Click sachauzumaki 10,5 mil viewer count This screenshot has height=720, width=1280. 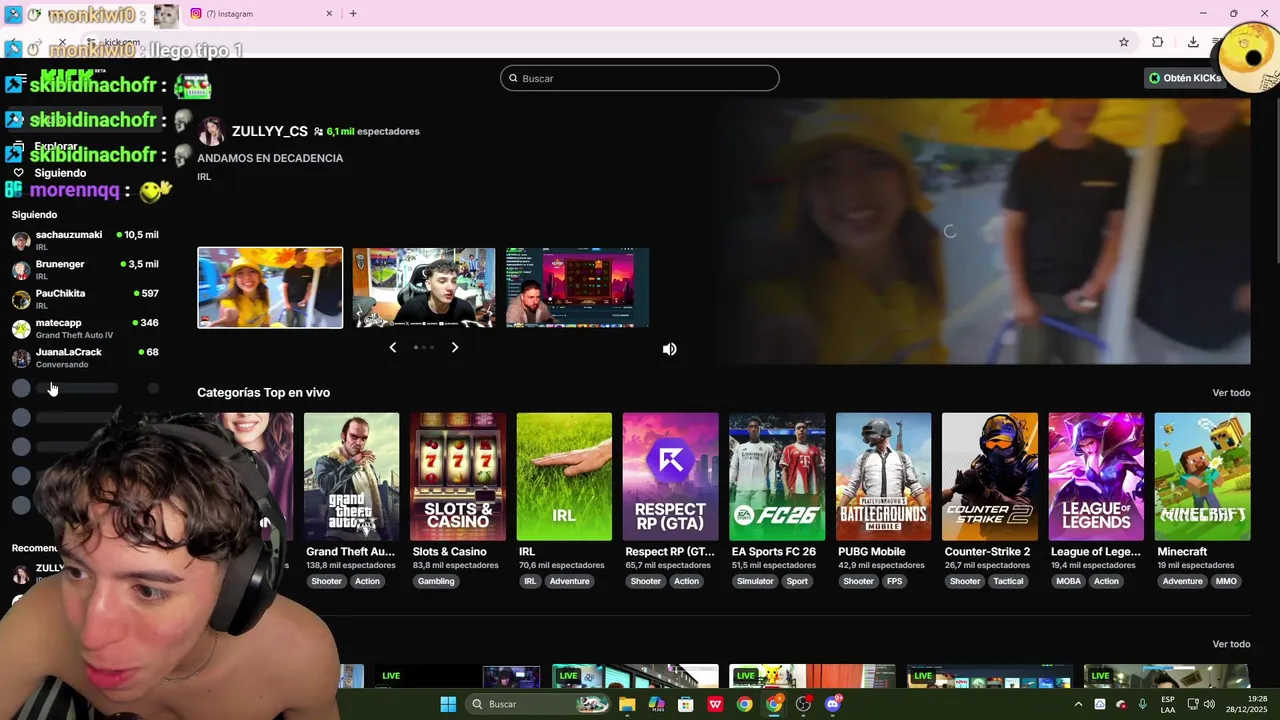click(138, 235)
